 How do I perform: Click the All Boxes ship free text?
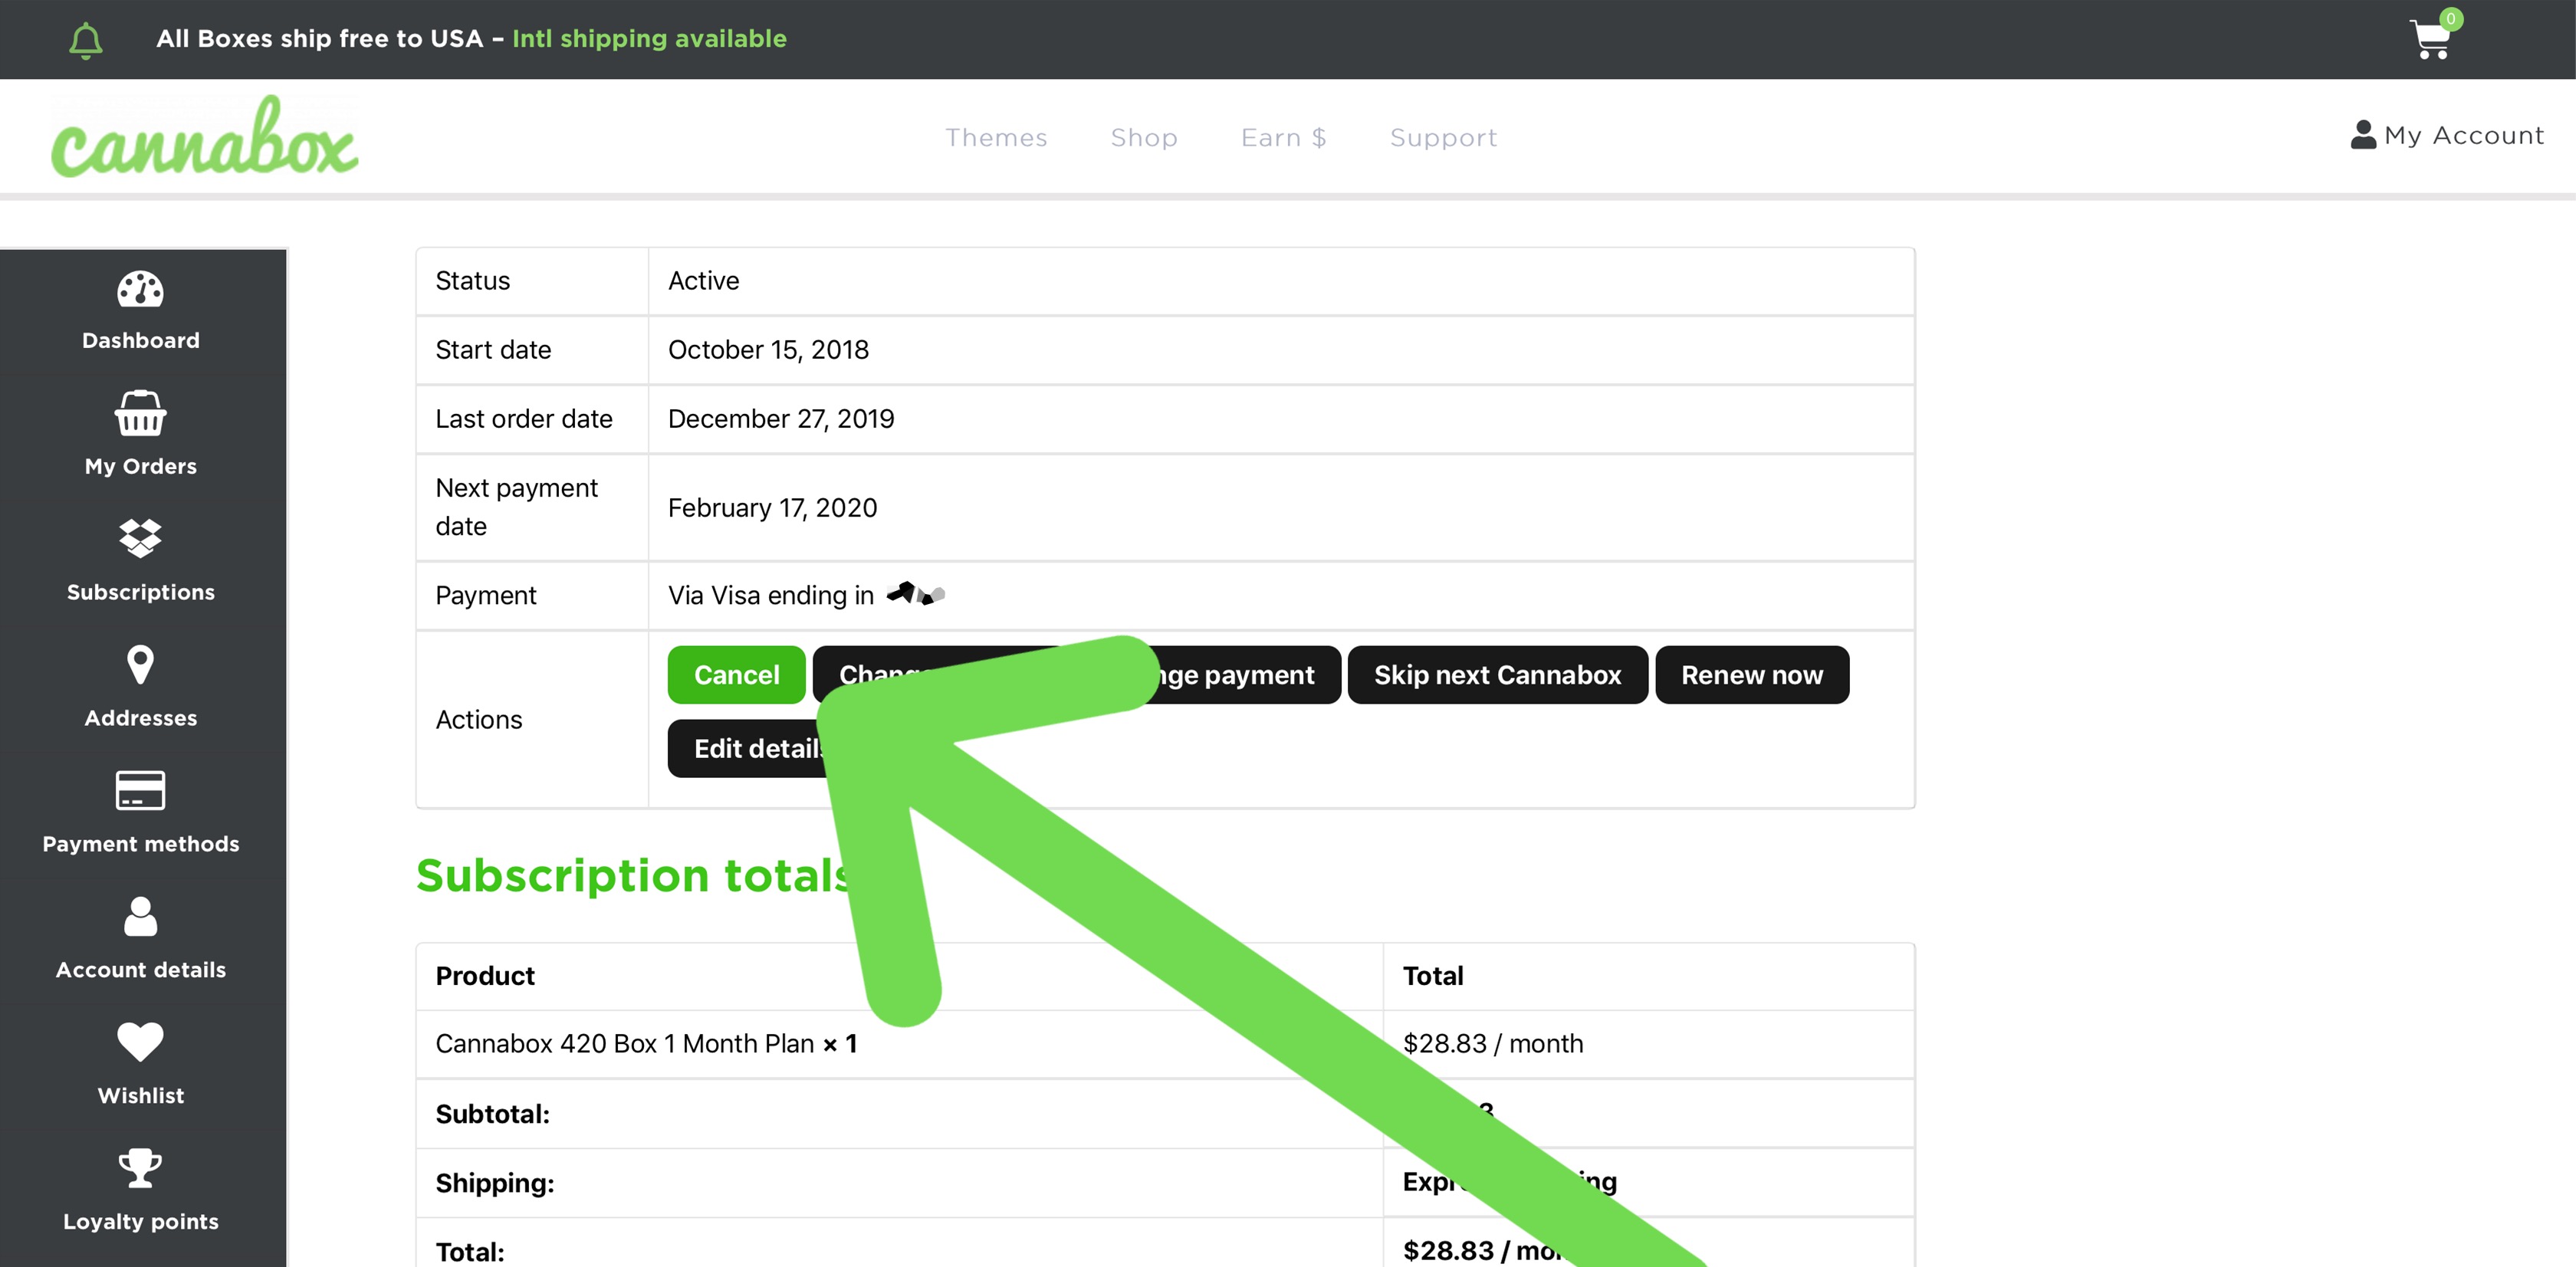click(319, 39)
